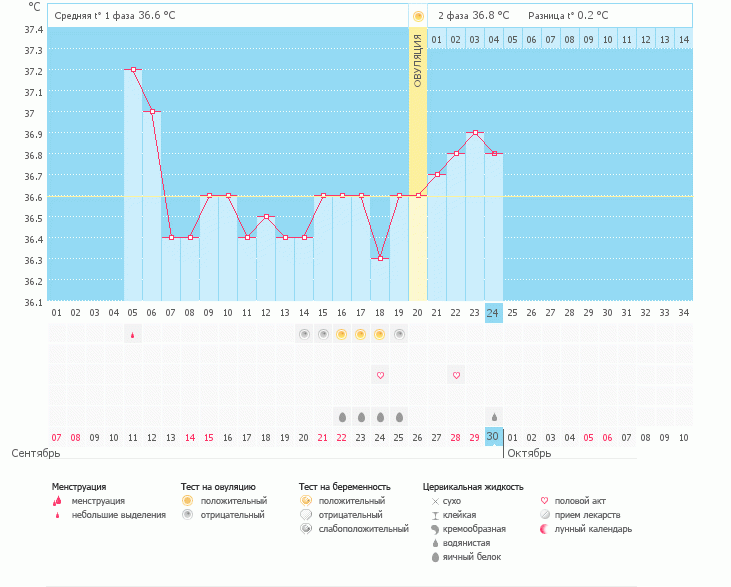Click '2 фаза 36.8 °C' text

coord(474,15)
